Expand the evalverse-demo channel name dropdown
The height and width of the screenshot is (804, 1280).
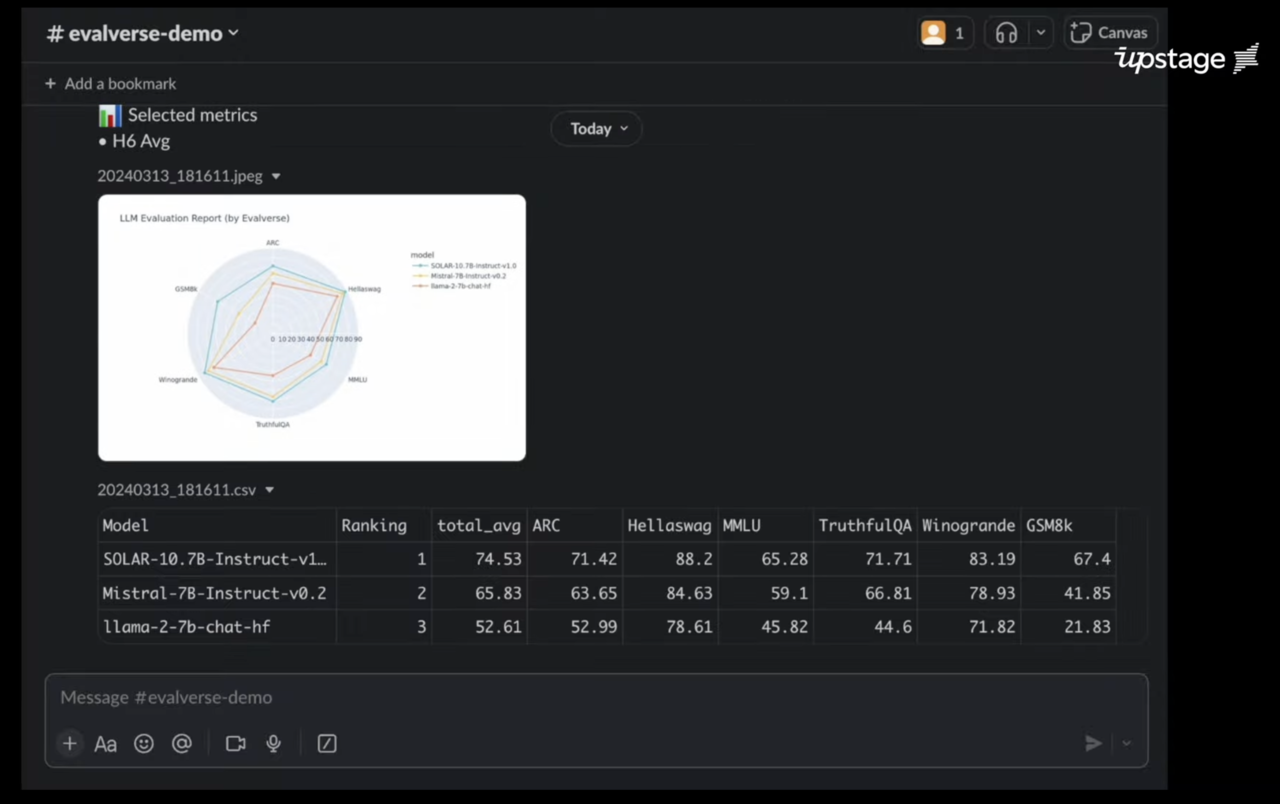click(x=143, y=33)
